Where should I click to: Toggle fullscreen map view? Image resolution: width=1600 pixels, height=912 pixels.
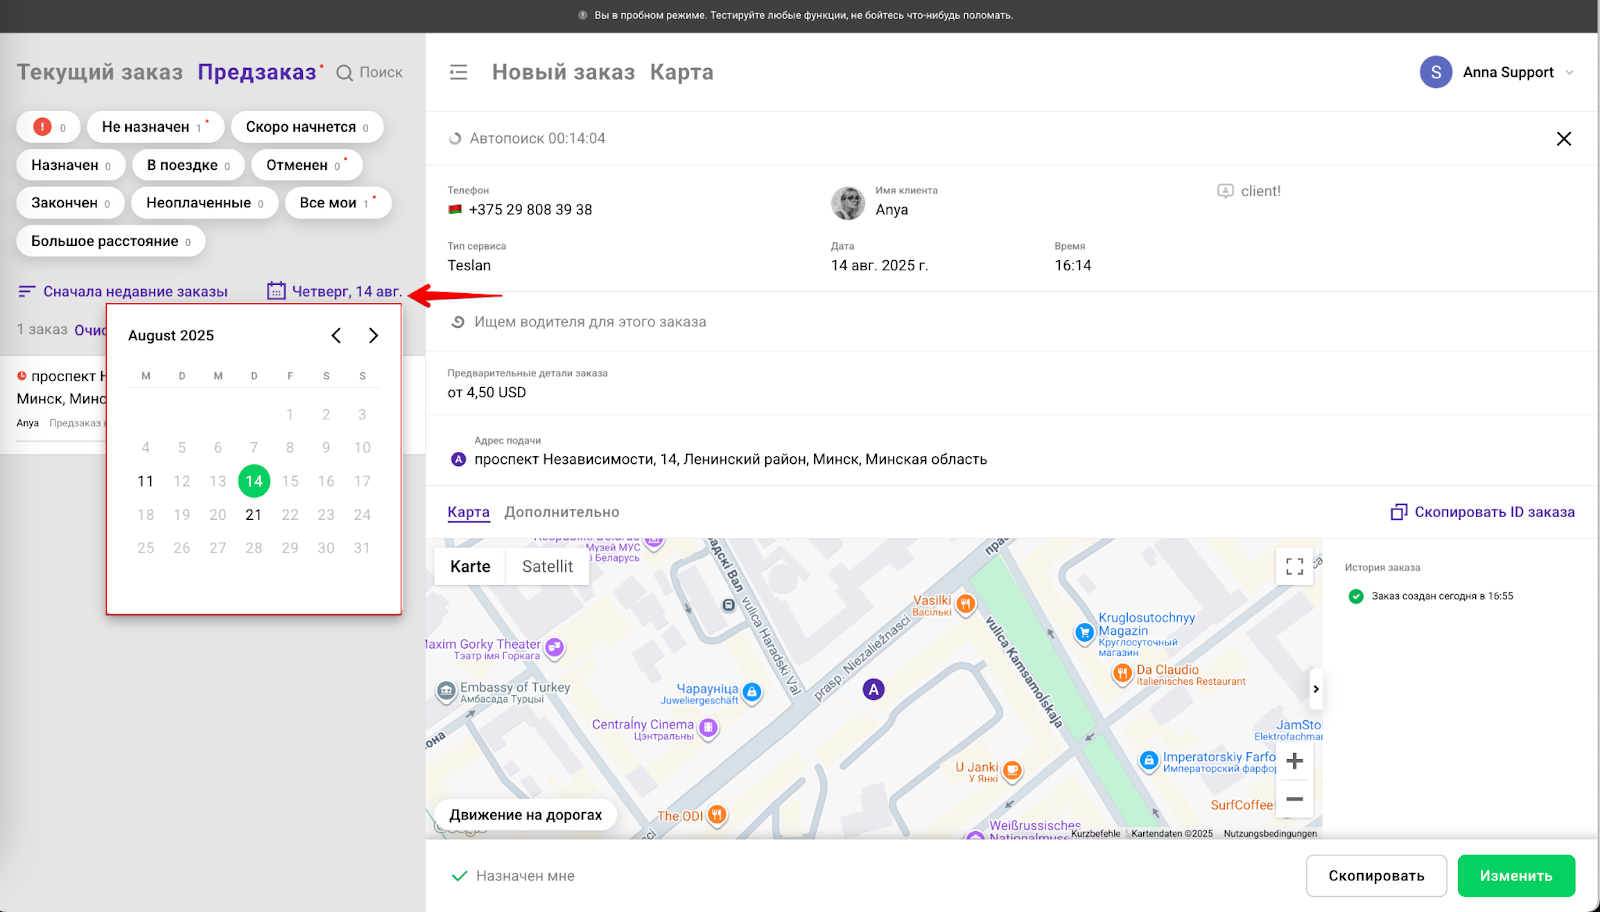tap(1295, 566)
